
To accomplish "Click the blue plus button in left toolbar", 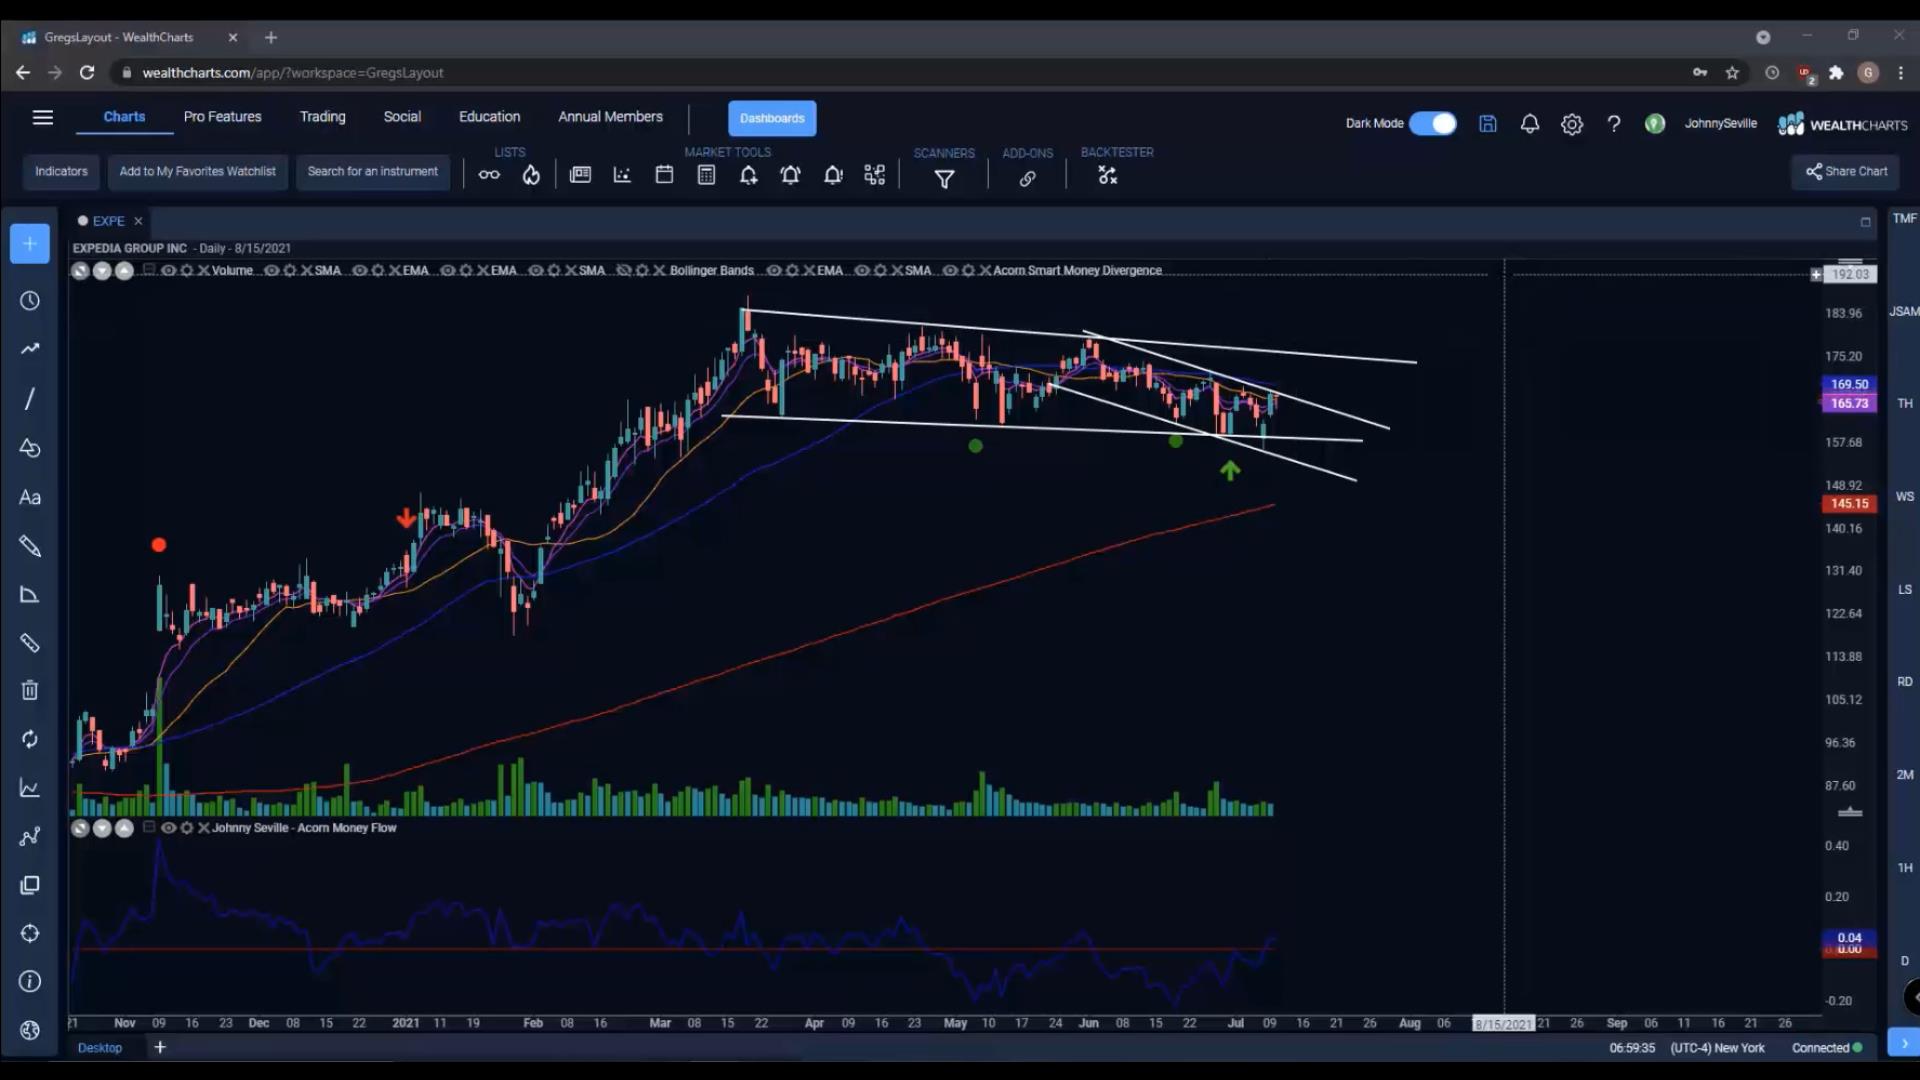I will [30, 244].
